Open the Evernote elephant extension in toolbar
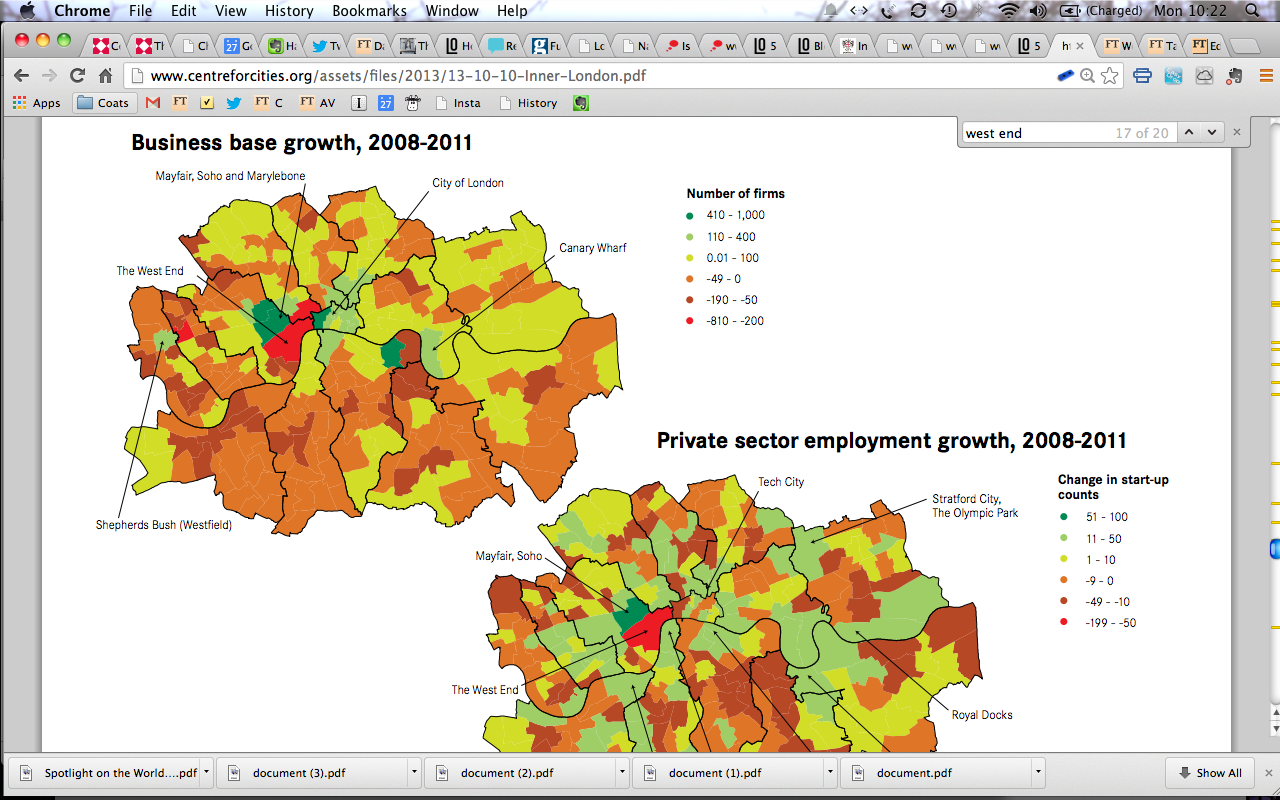 click(1237, 76)
